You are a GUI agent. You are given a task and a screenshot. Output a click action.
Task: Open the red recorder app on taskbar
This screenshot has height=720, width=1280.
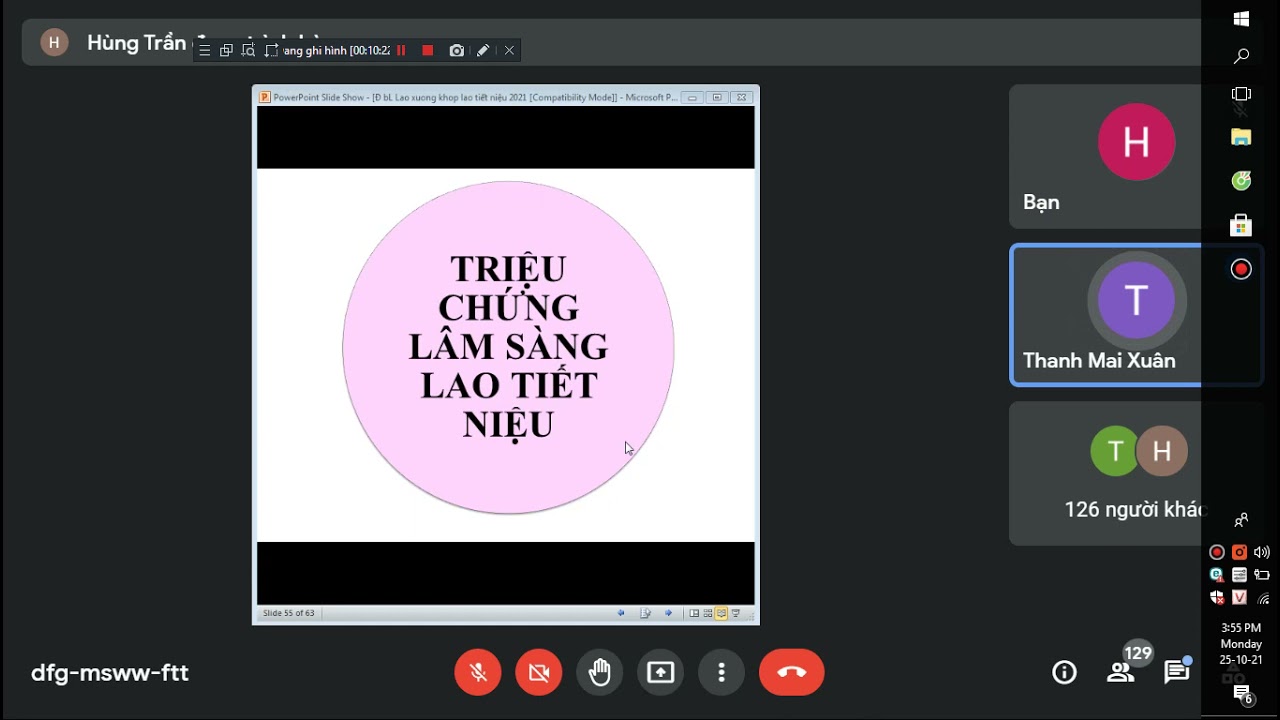[1241, 269]
